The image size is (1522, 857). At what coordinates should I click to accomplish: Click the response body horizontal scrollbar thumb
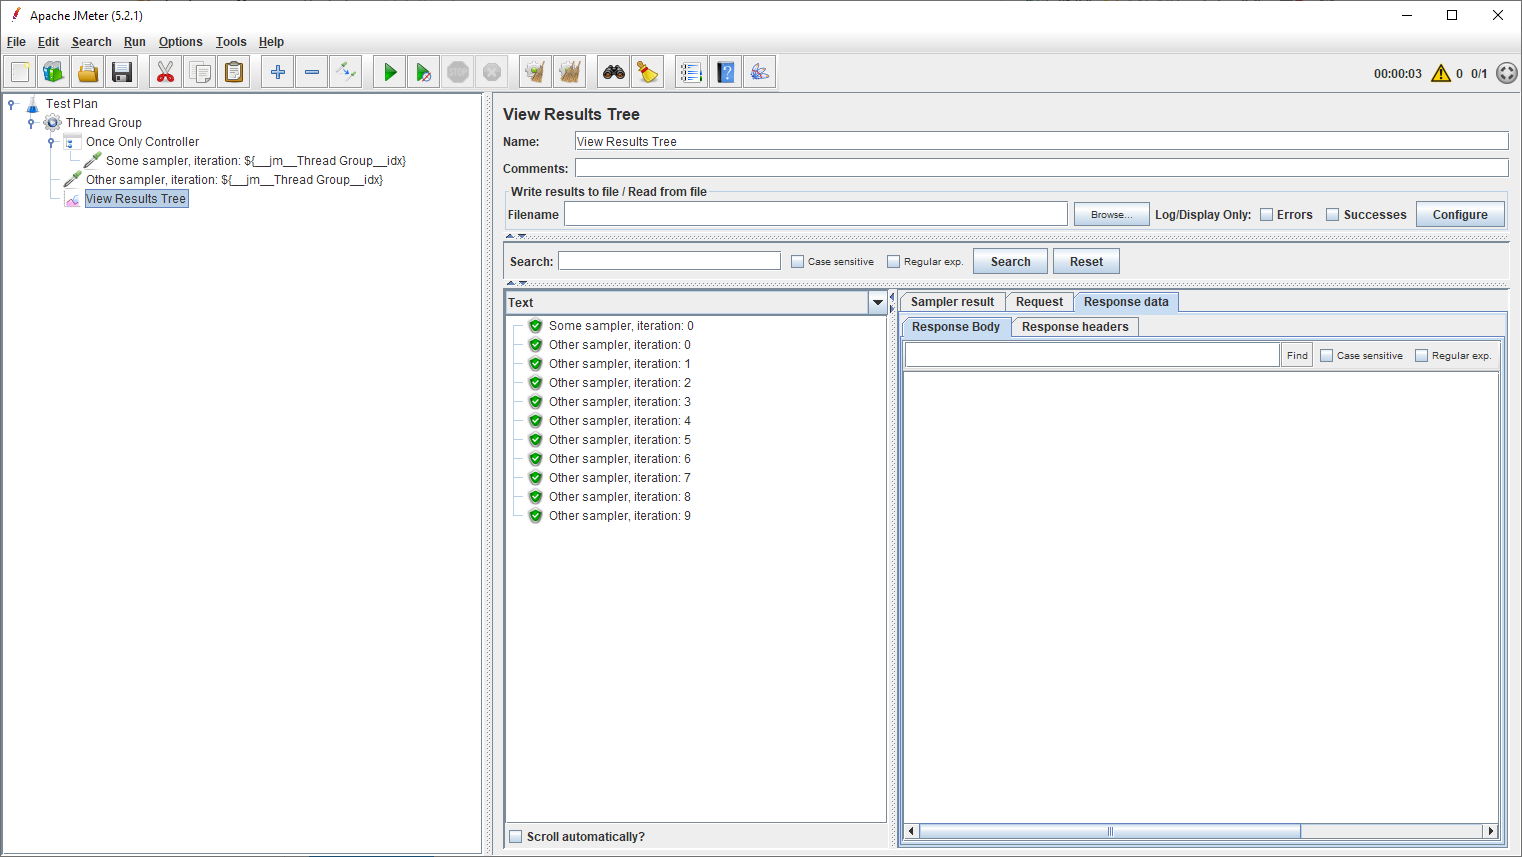[1110, 831]
